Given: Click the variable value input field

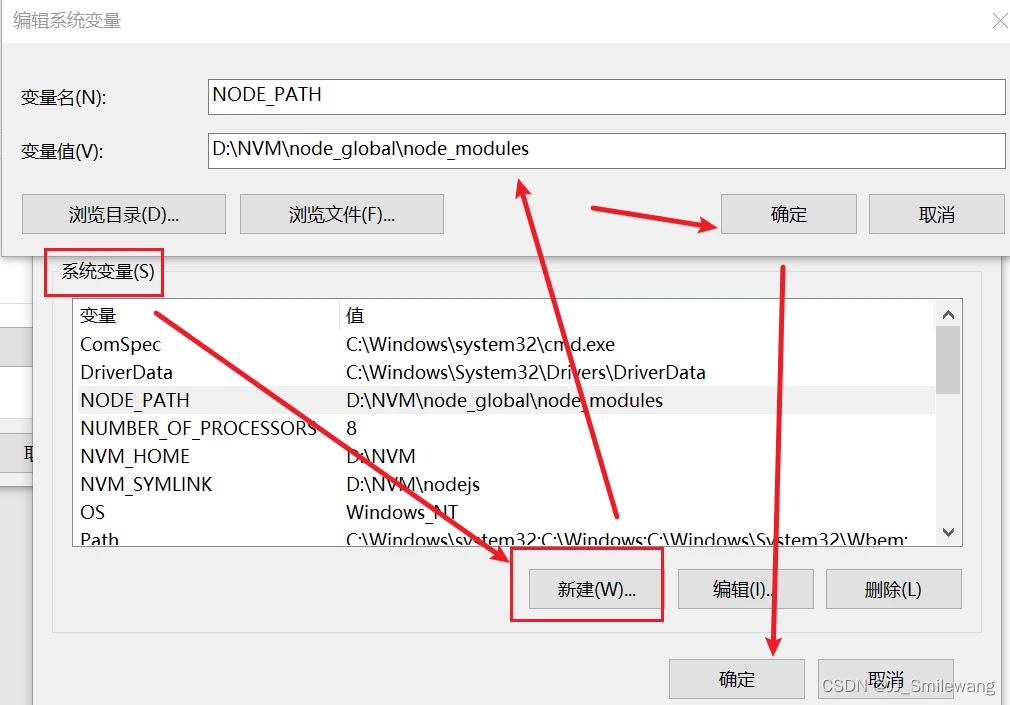Looking at the screenshot, I should (606, 151).
